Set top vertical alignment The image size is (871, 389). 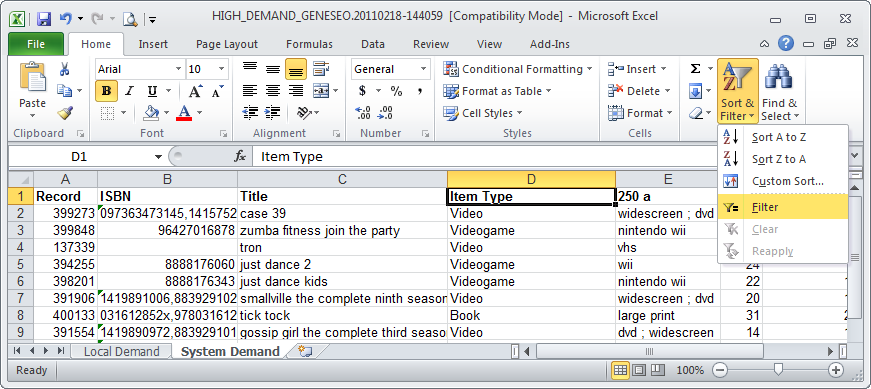tap(250, 69)
